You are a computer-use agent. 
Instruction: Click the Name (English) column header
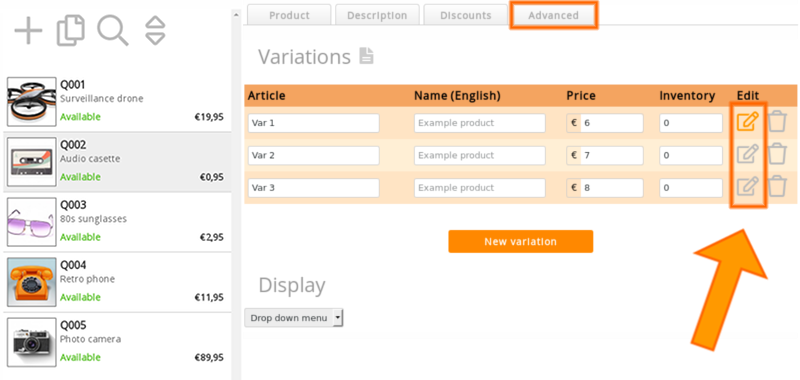click(457, 96)
